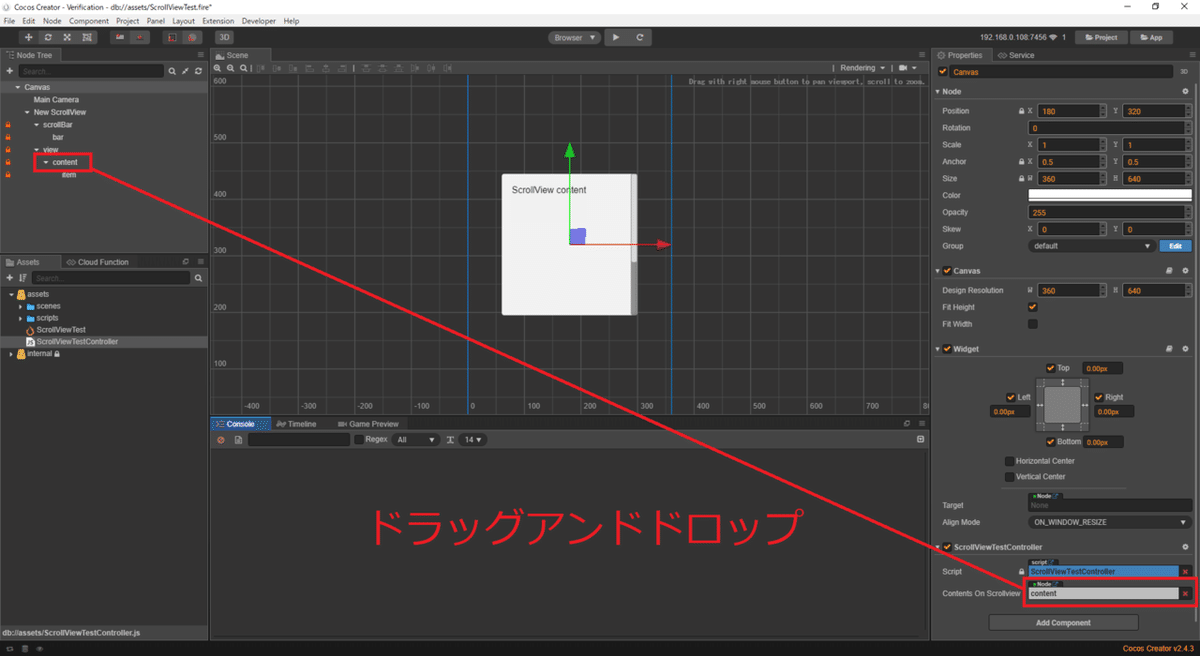Viewport: 1200px width, 656px height.
Task: Uncheck the Widget Top alignment checkbox
Action: coord(1050,368)
